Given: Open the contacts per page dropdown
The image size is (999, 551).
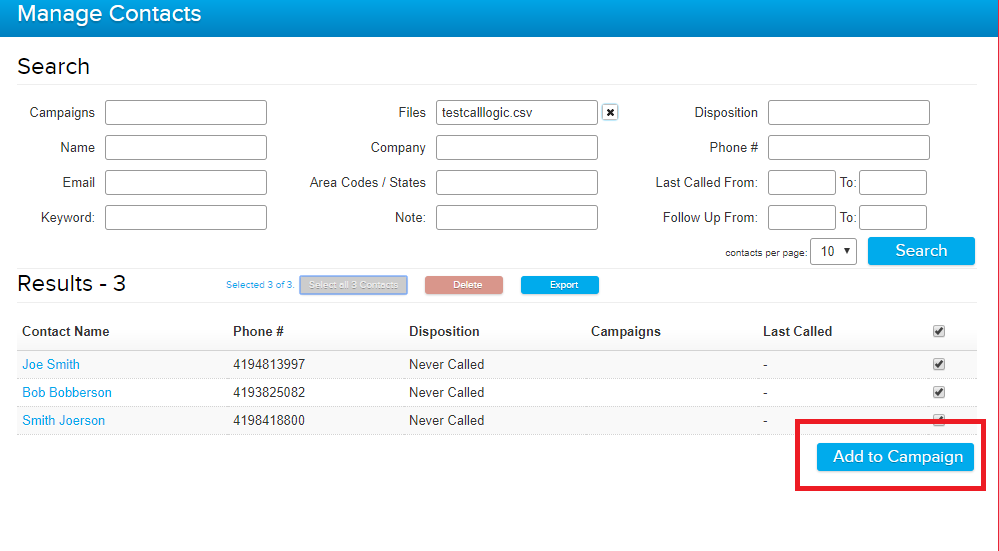Looking at the screenshot, I should point(833,251).
